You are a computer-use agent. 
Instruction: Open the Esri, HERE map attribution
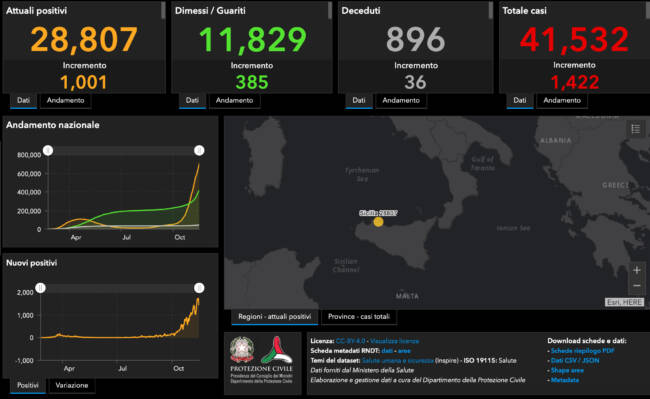coord(624,302)
